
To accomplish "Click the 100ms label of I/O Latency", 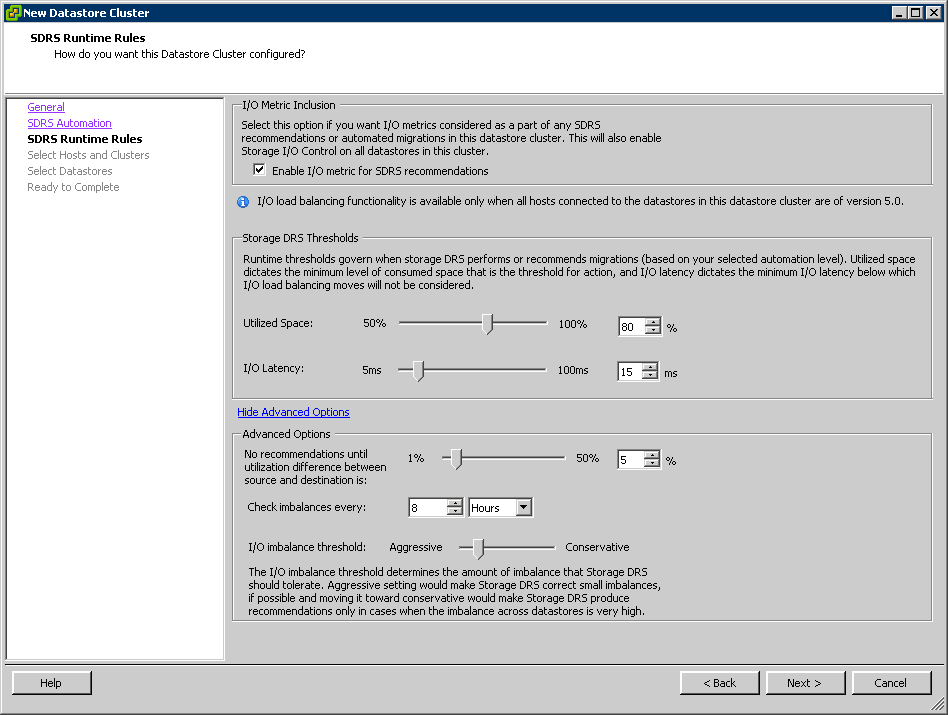I will (x=573, y=370).
